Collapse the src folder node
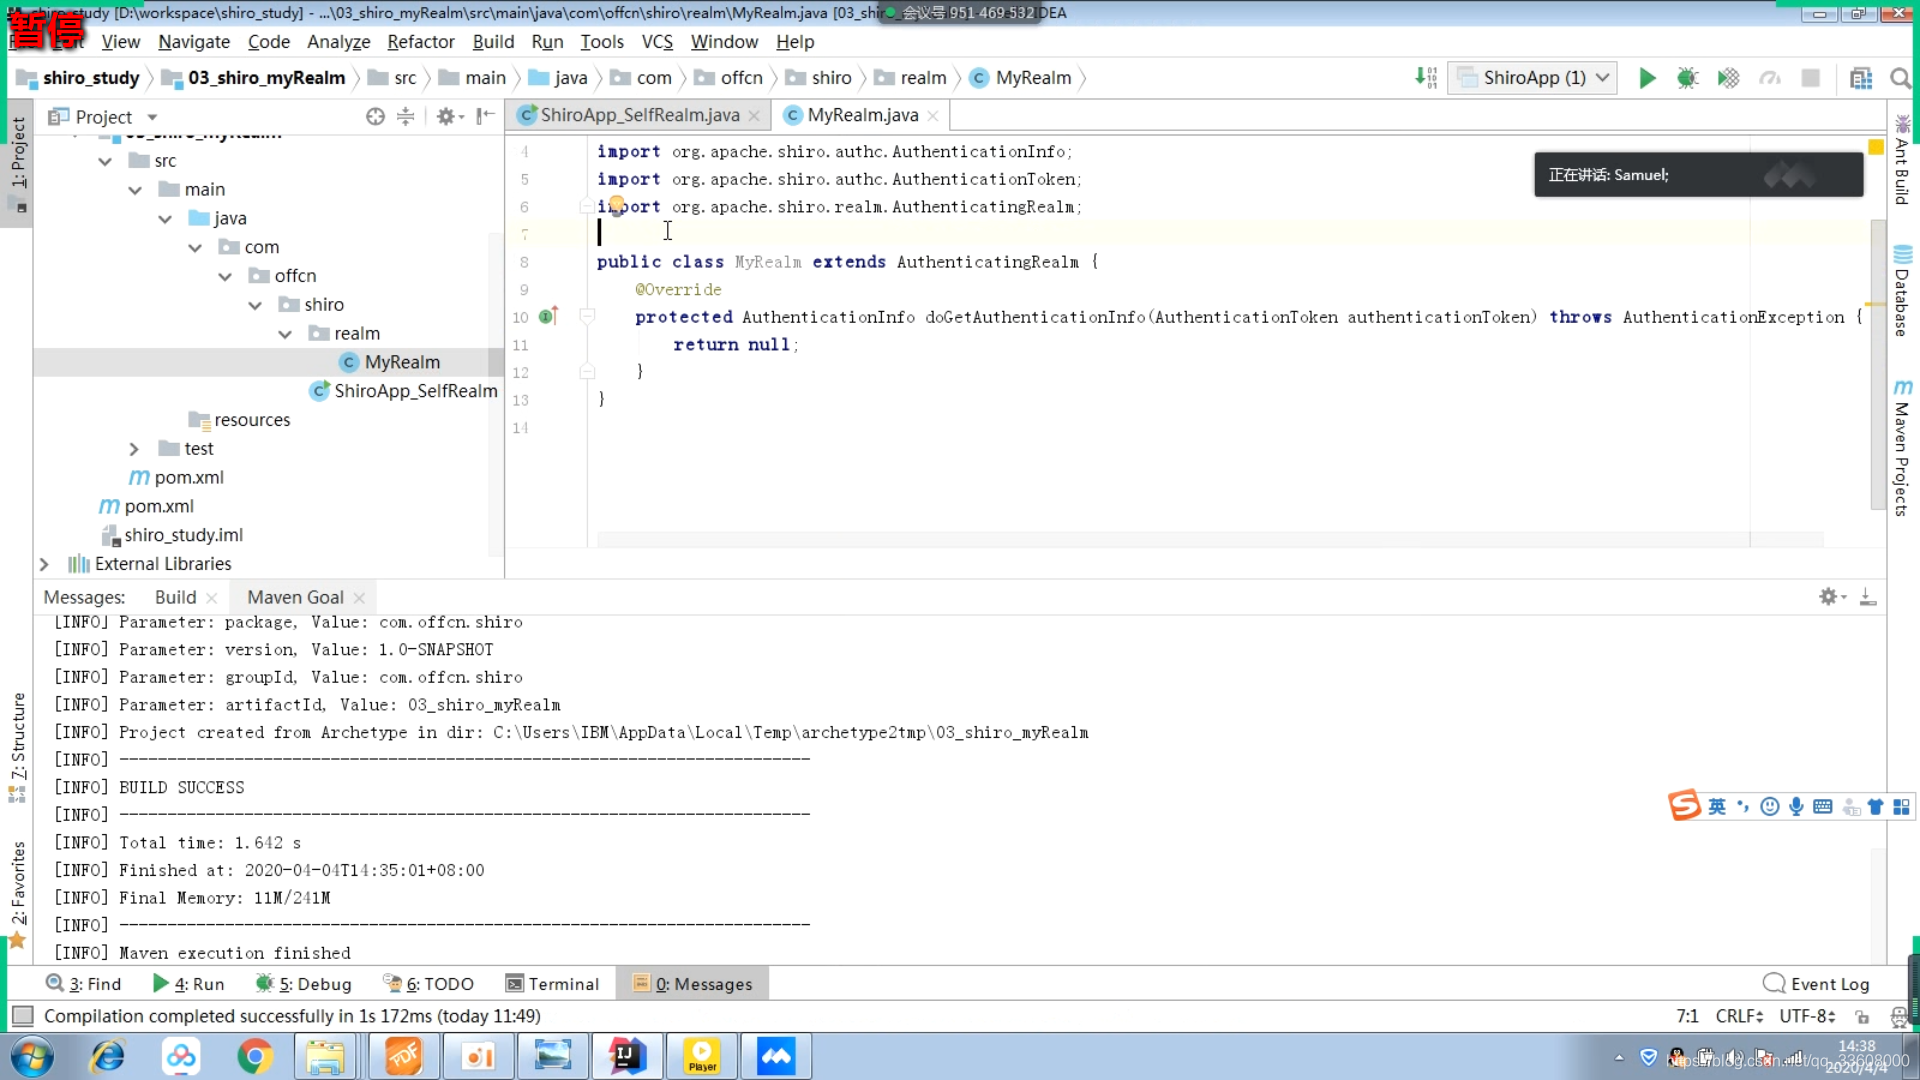Viewport: 1920px width, 1080px height. coord(105,161)
